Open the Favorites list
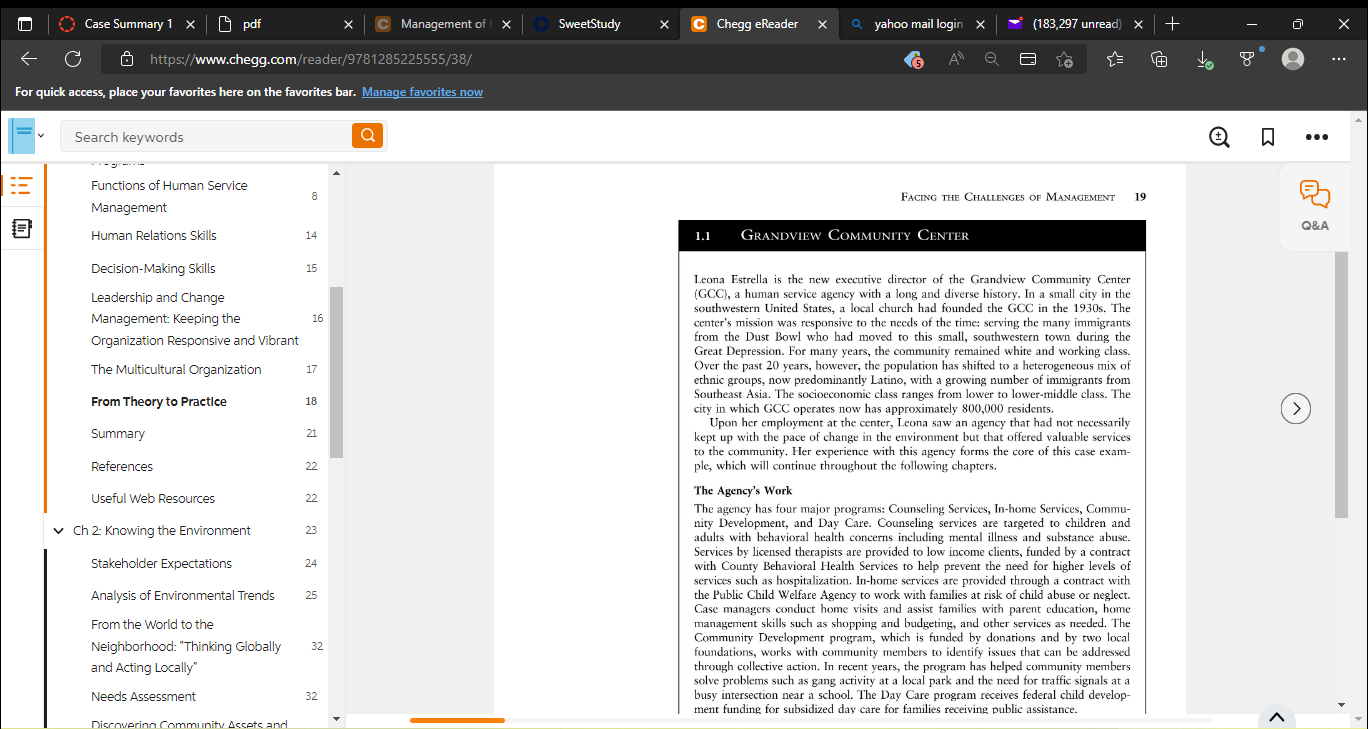Viewport: 1368px width, 729px height. 1116,59
